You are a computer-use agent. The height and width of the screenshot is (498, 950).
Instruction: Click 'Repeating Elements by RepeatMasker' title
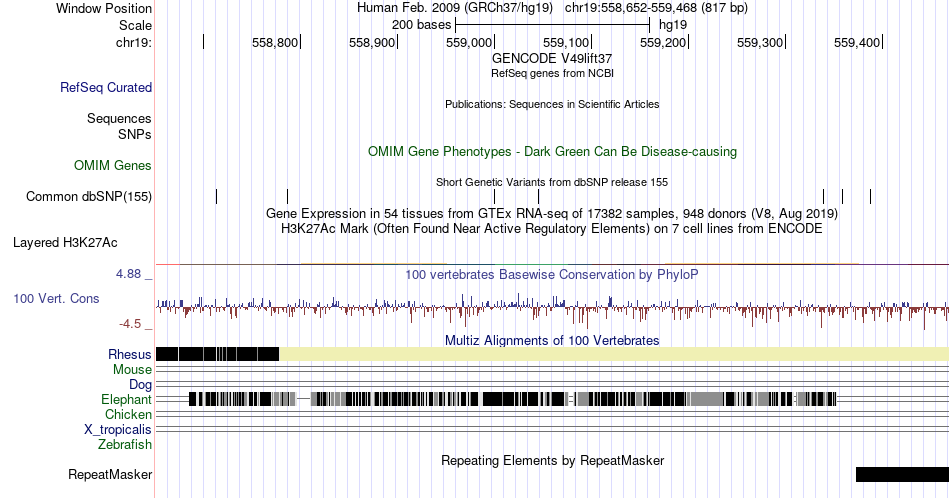553,460
